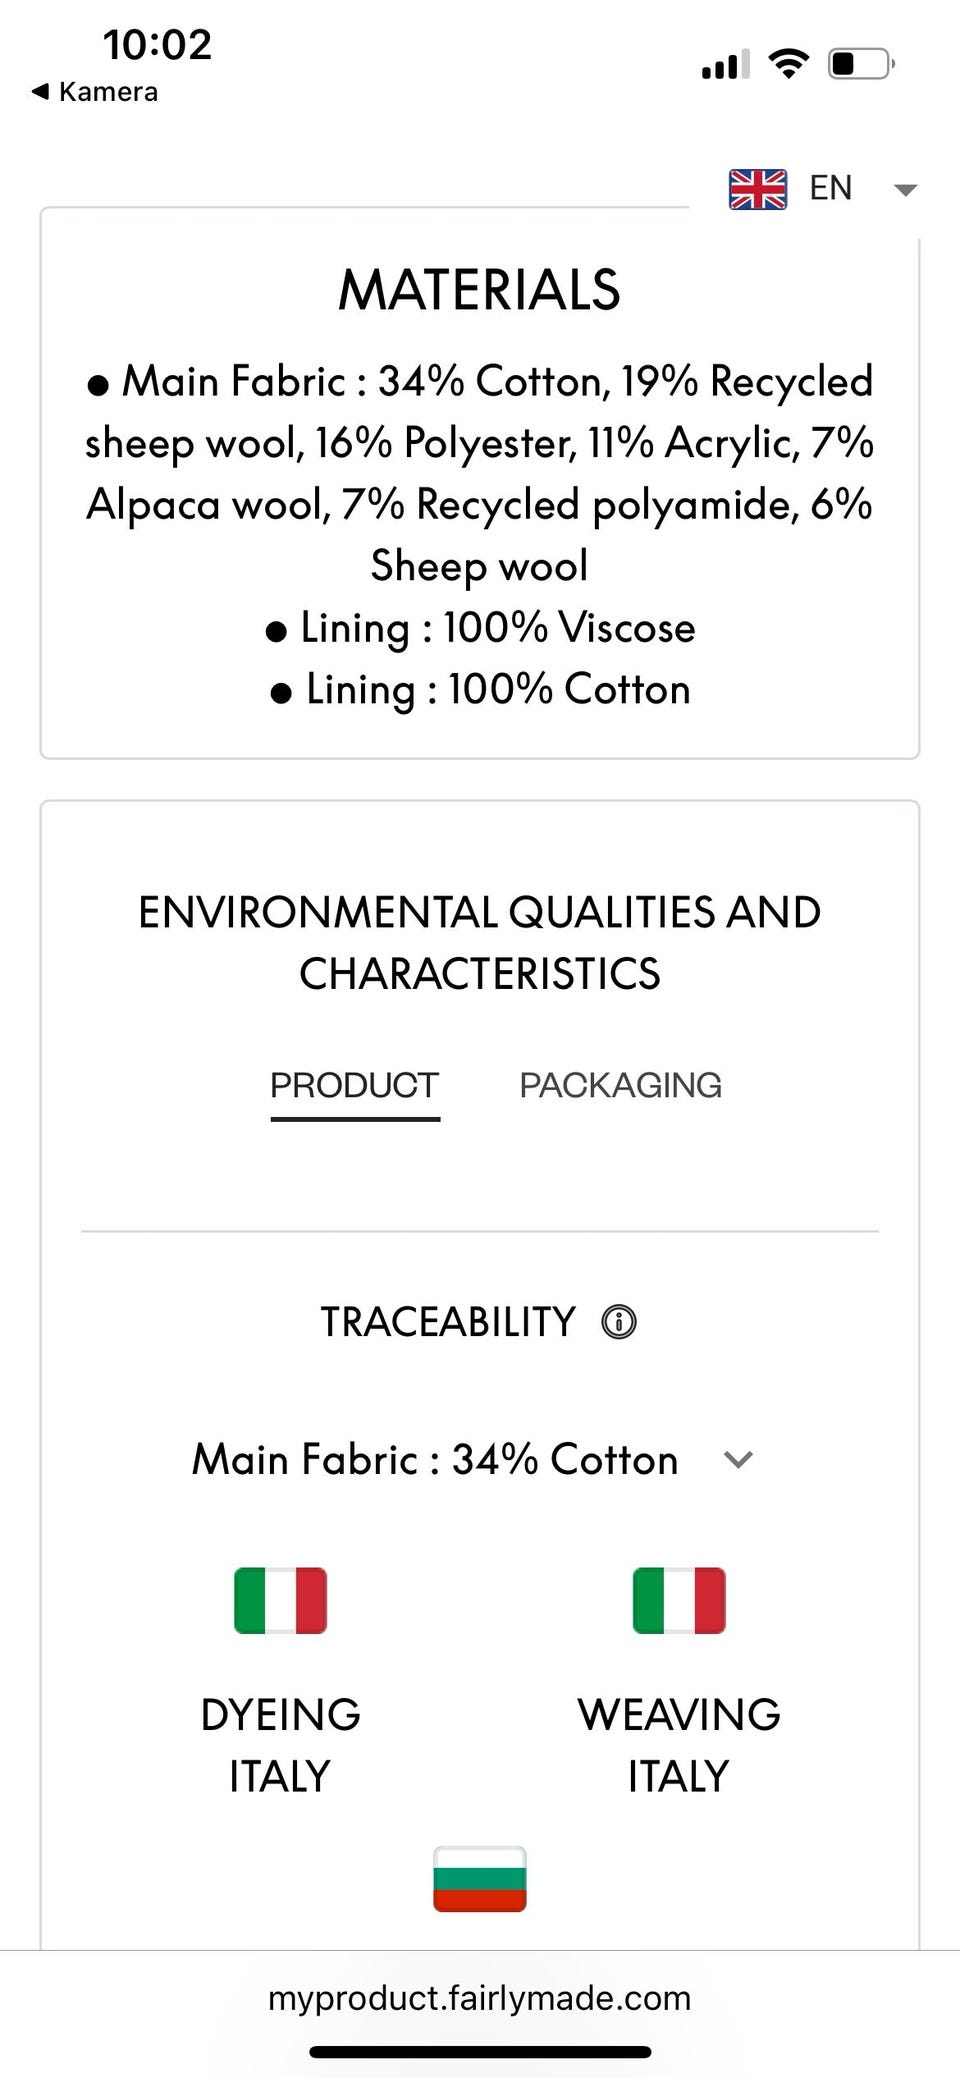The image size is (960, 2078).
Task: Expand the Main Fabric 34% Cotton selector
Action: click(x=435, y=1459)
